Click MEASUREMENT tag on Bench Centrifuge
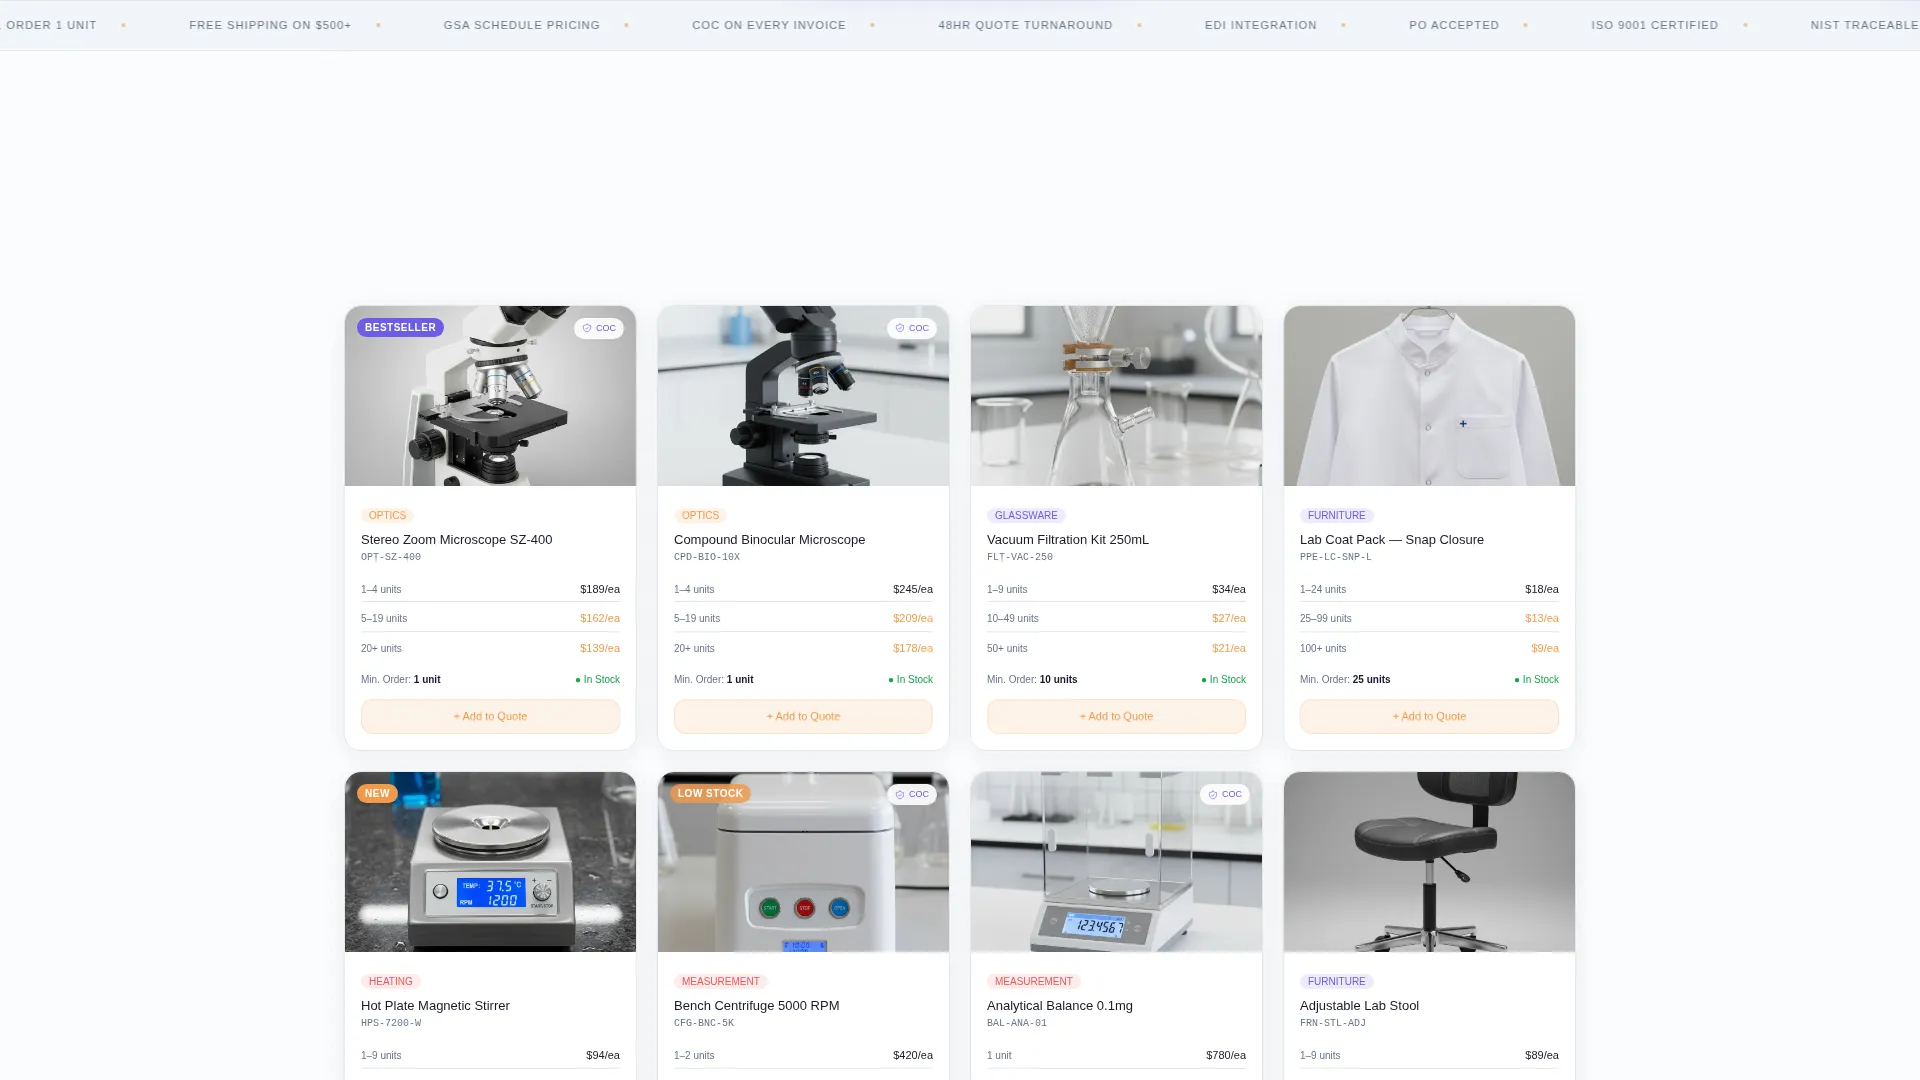 tap(720, 981)
